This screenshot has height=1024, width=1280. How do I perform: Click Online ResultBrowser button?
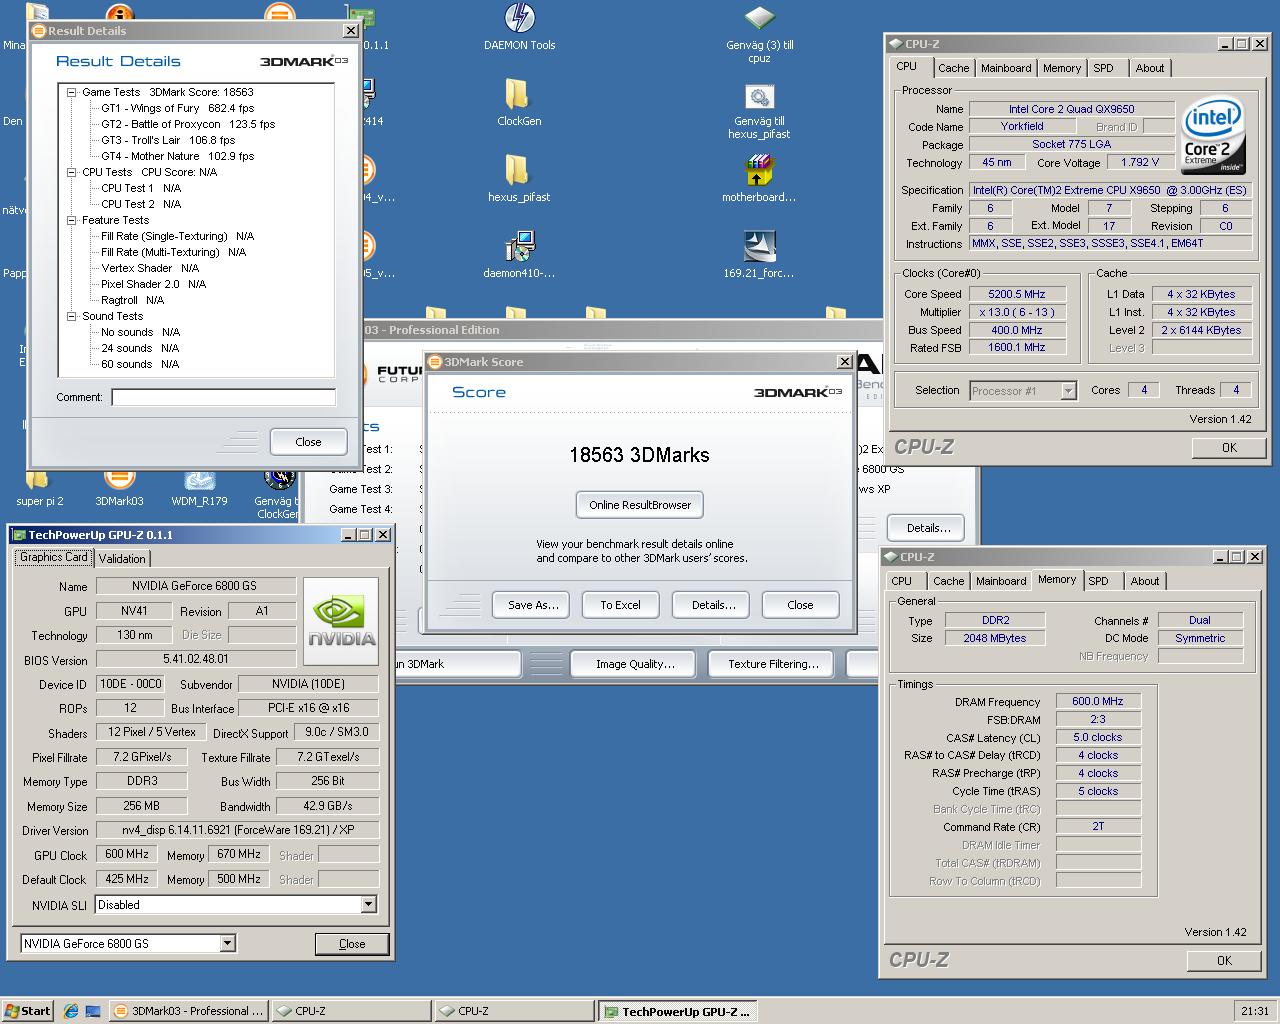640,505
